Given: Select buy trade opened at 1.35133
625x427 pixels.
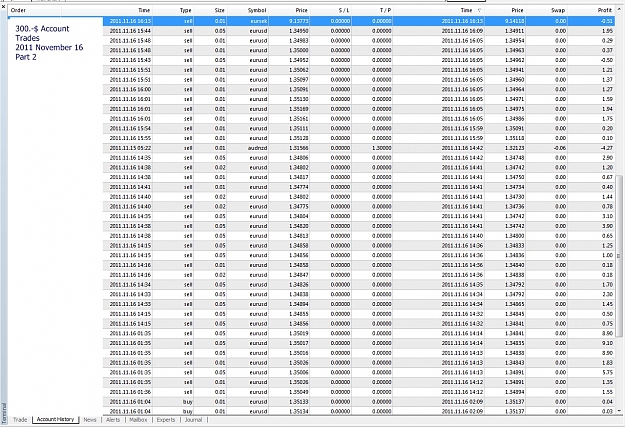Looking at the screenshot, I should pos(359,401).
